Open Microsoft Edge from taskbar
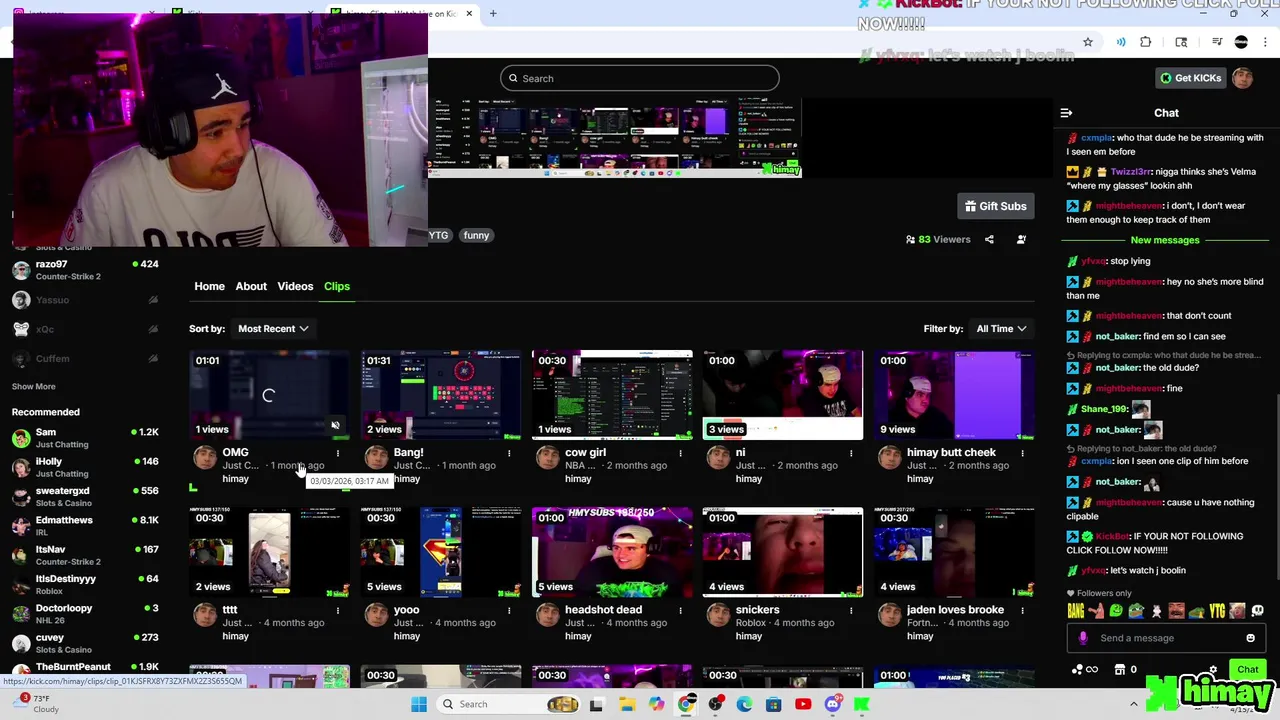The image size is (1280, 720). pos(745,704)
